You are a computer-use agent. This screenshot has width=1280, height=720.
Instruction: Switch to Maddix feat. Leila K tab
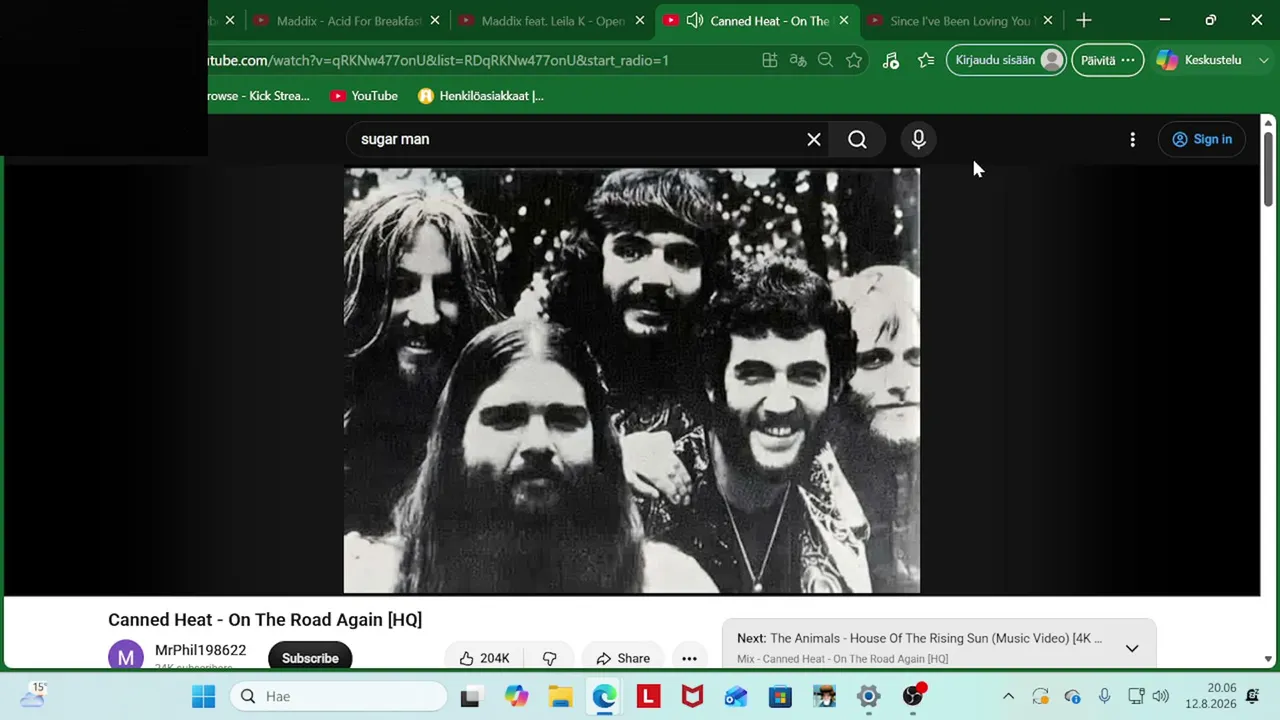[x=553, y=21]
